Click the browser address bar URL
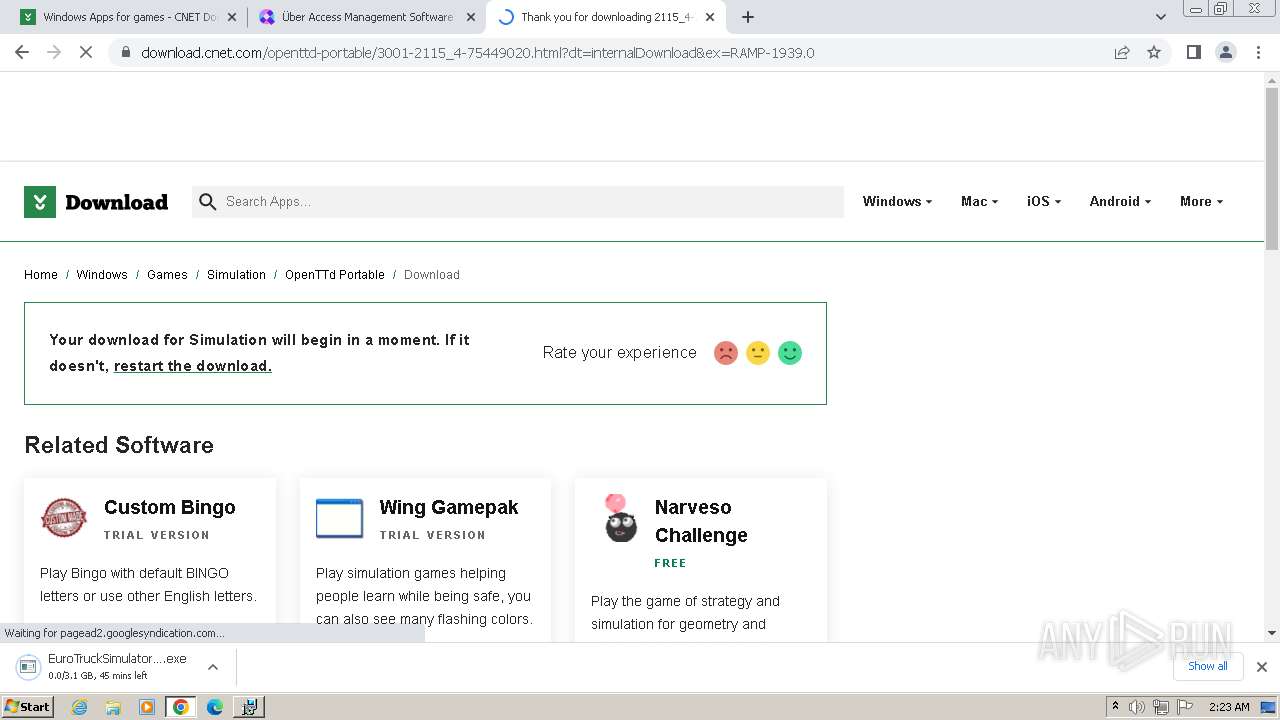The image size is (1280, 720). point(478,53)
